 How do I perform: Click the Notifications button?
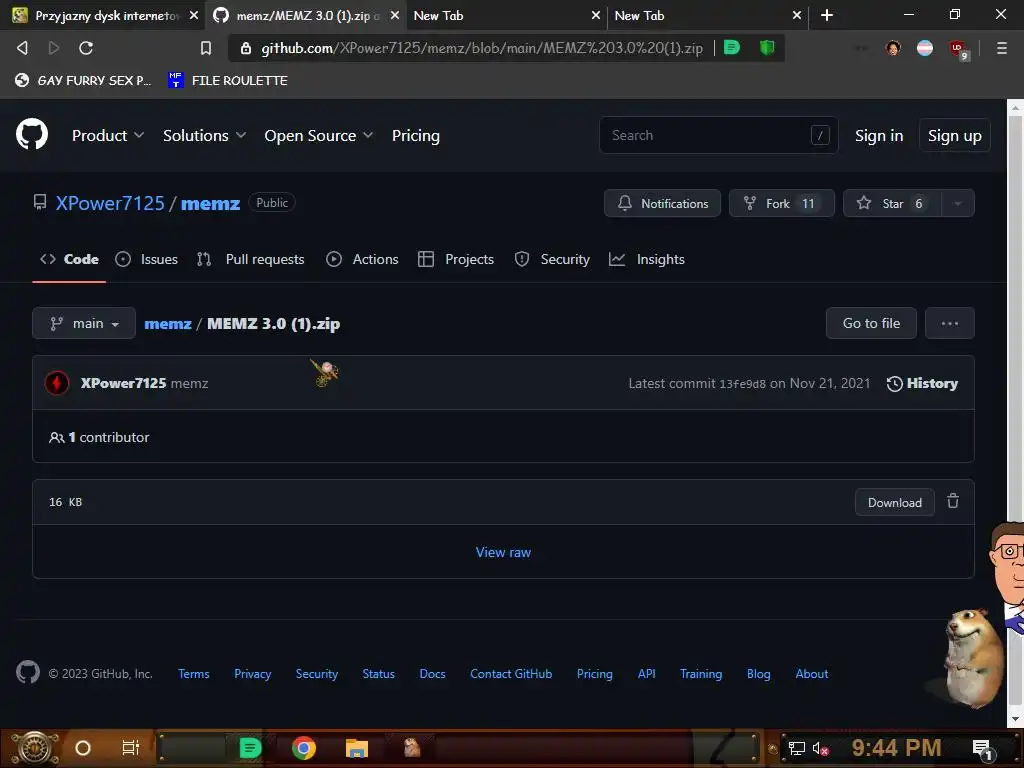[662, 203]
